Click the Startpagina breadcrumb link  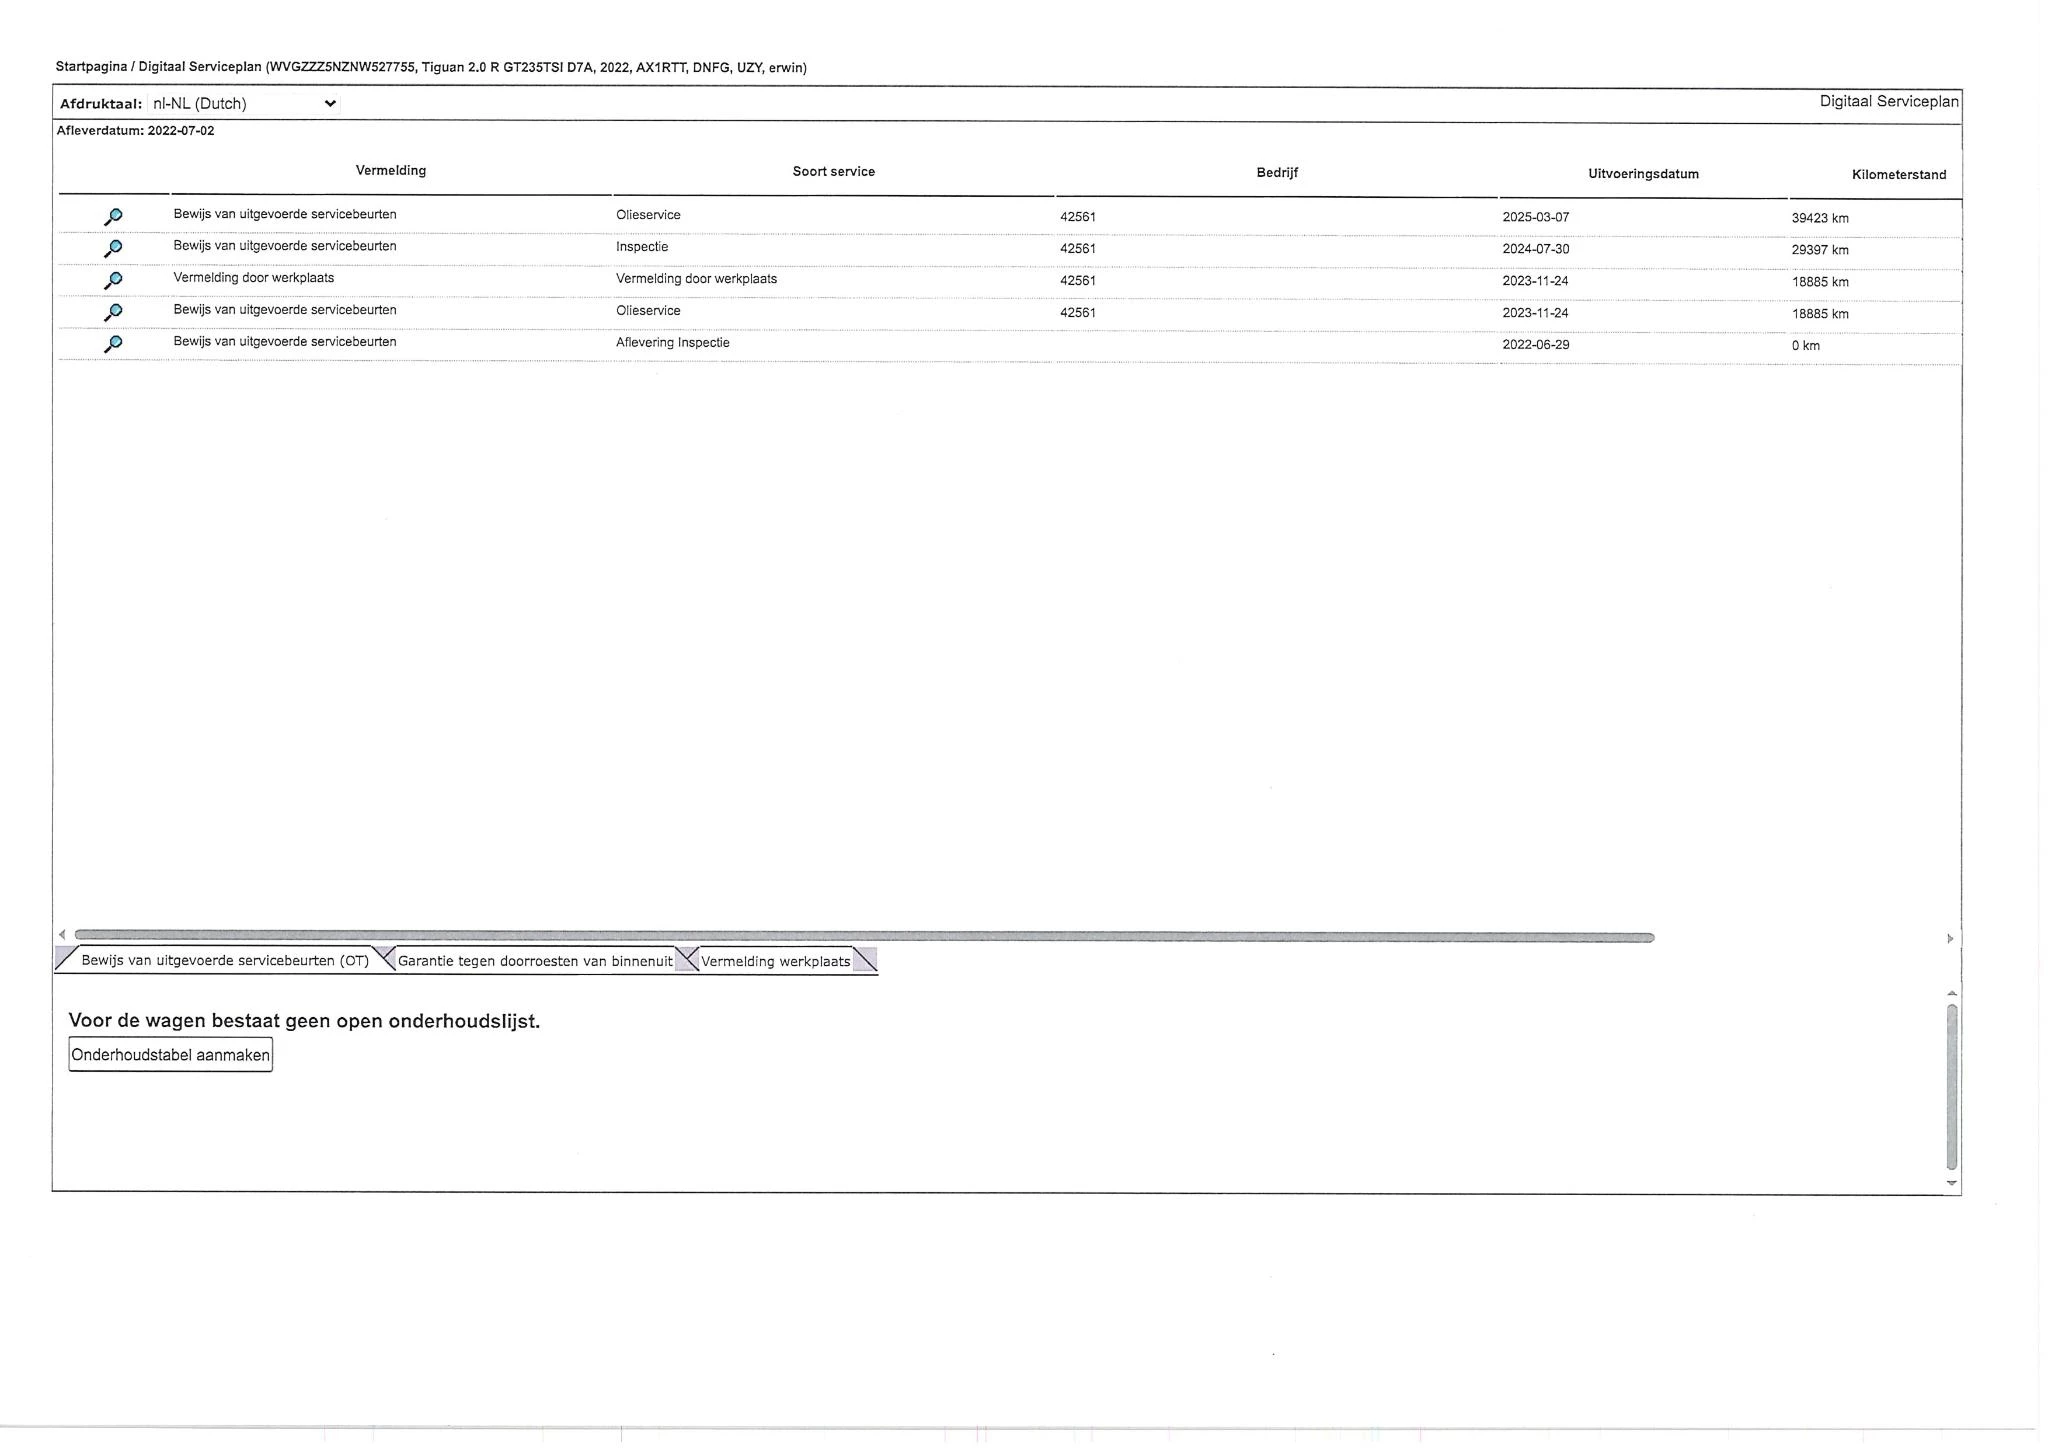click(91, 67)
